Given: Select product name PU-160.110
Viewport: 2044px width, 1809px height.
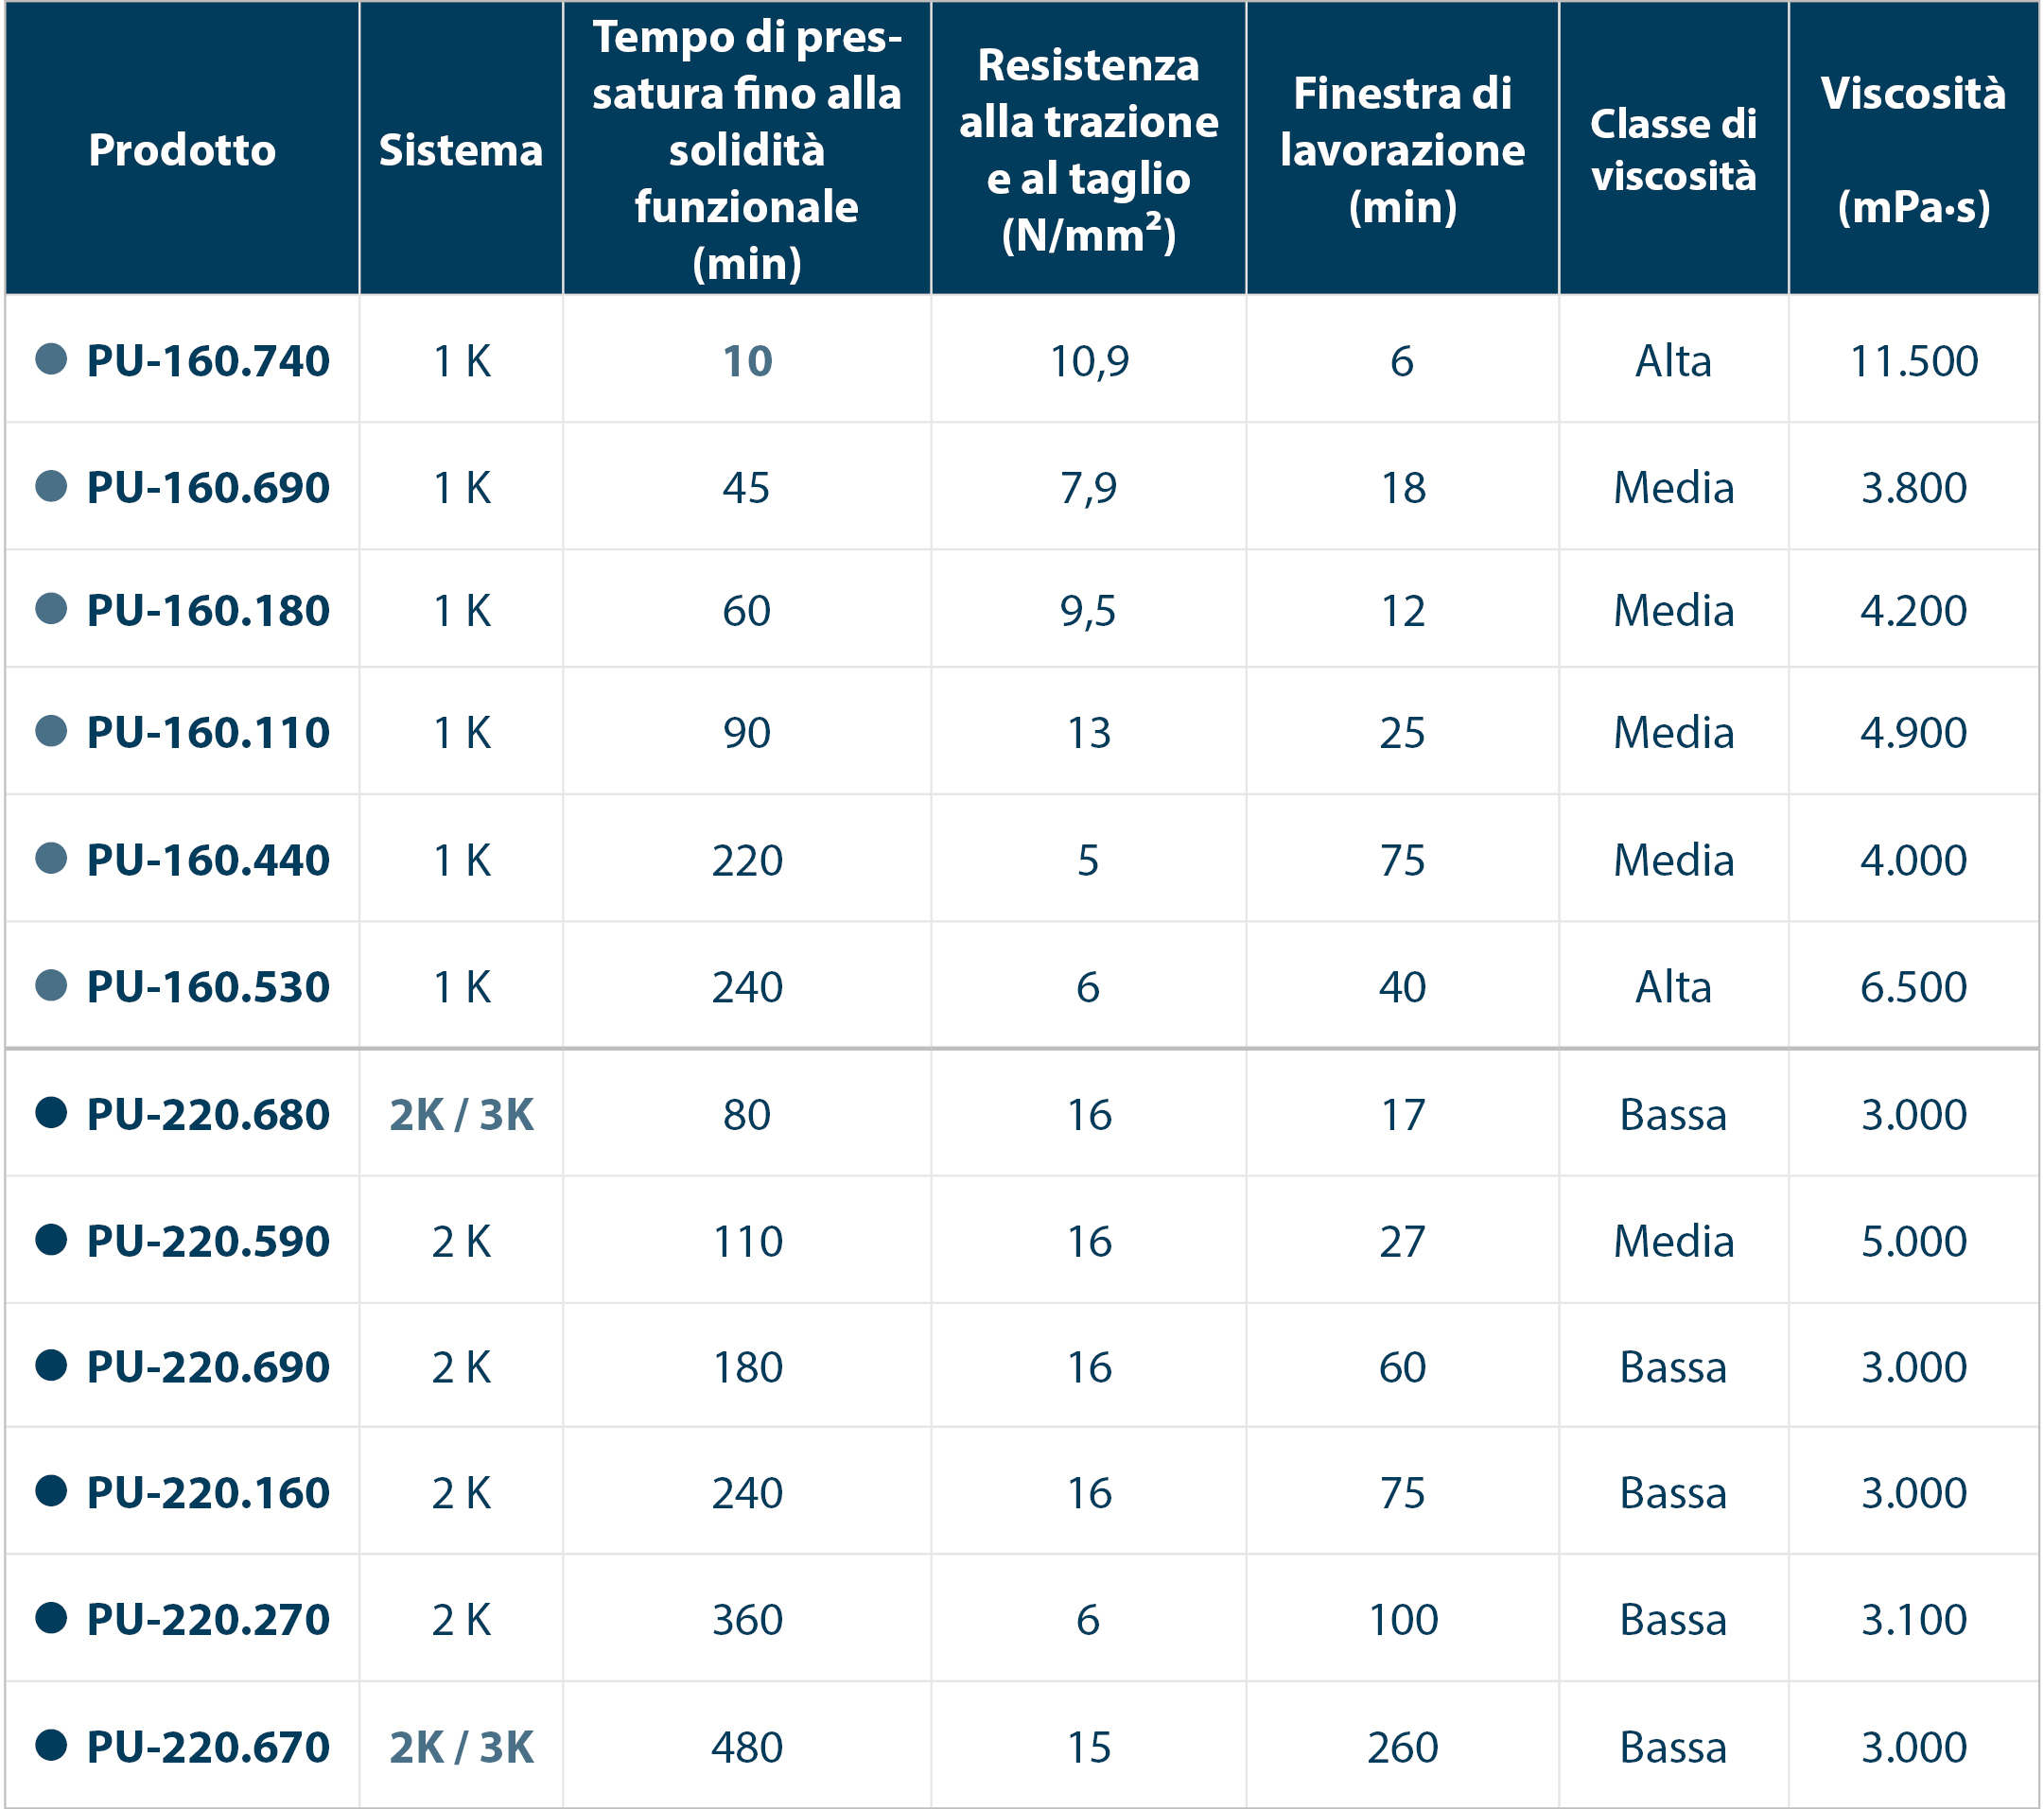Looking at the screenshot, I should point(208,733).
